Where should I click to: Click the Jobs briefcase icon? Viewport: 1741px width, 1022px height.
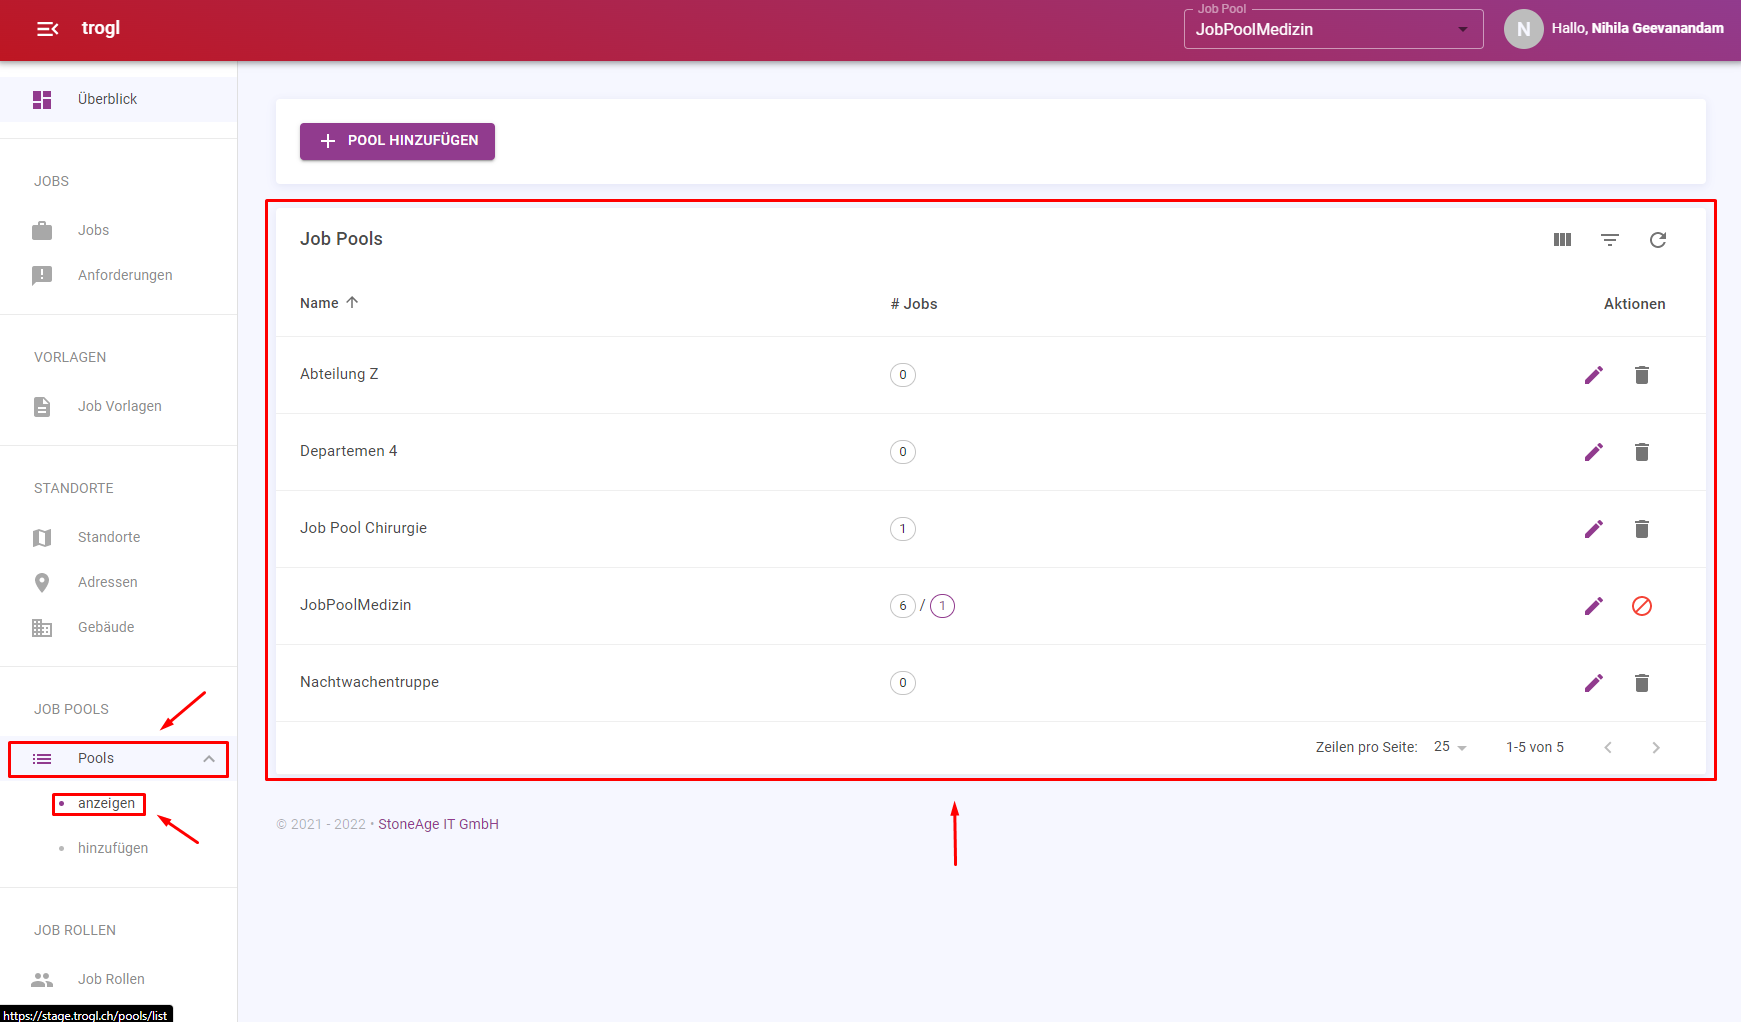point(42,230)
